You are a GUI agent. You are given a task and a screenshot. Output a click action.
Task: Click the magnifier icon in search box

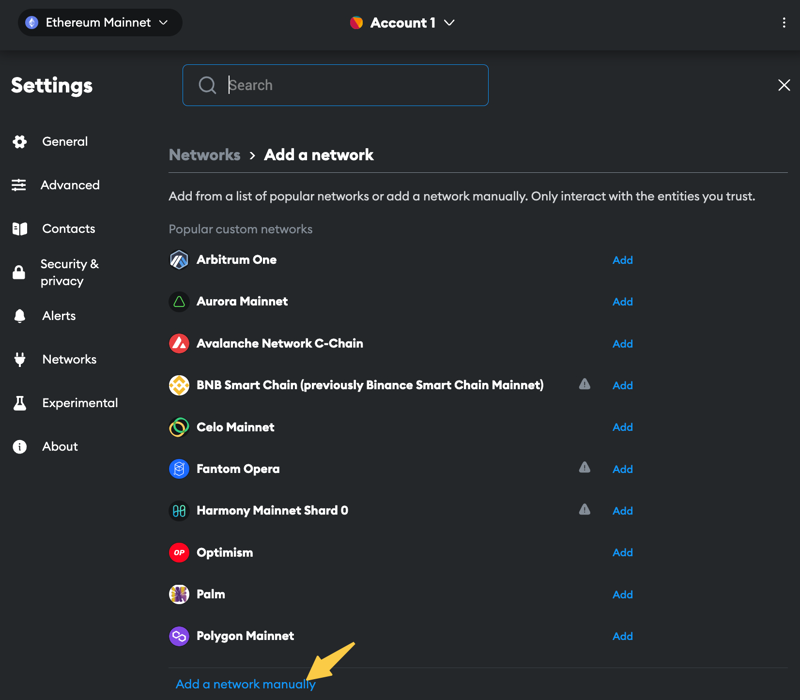(x=207, y=85)
